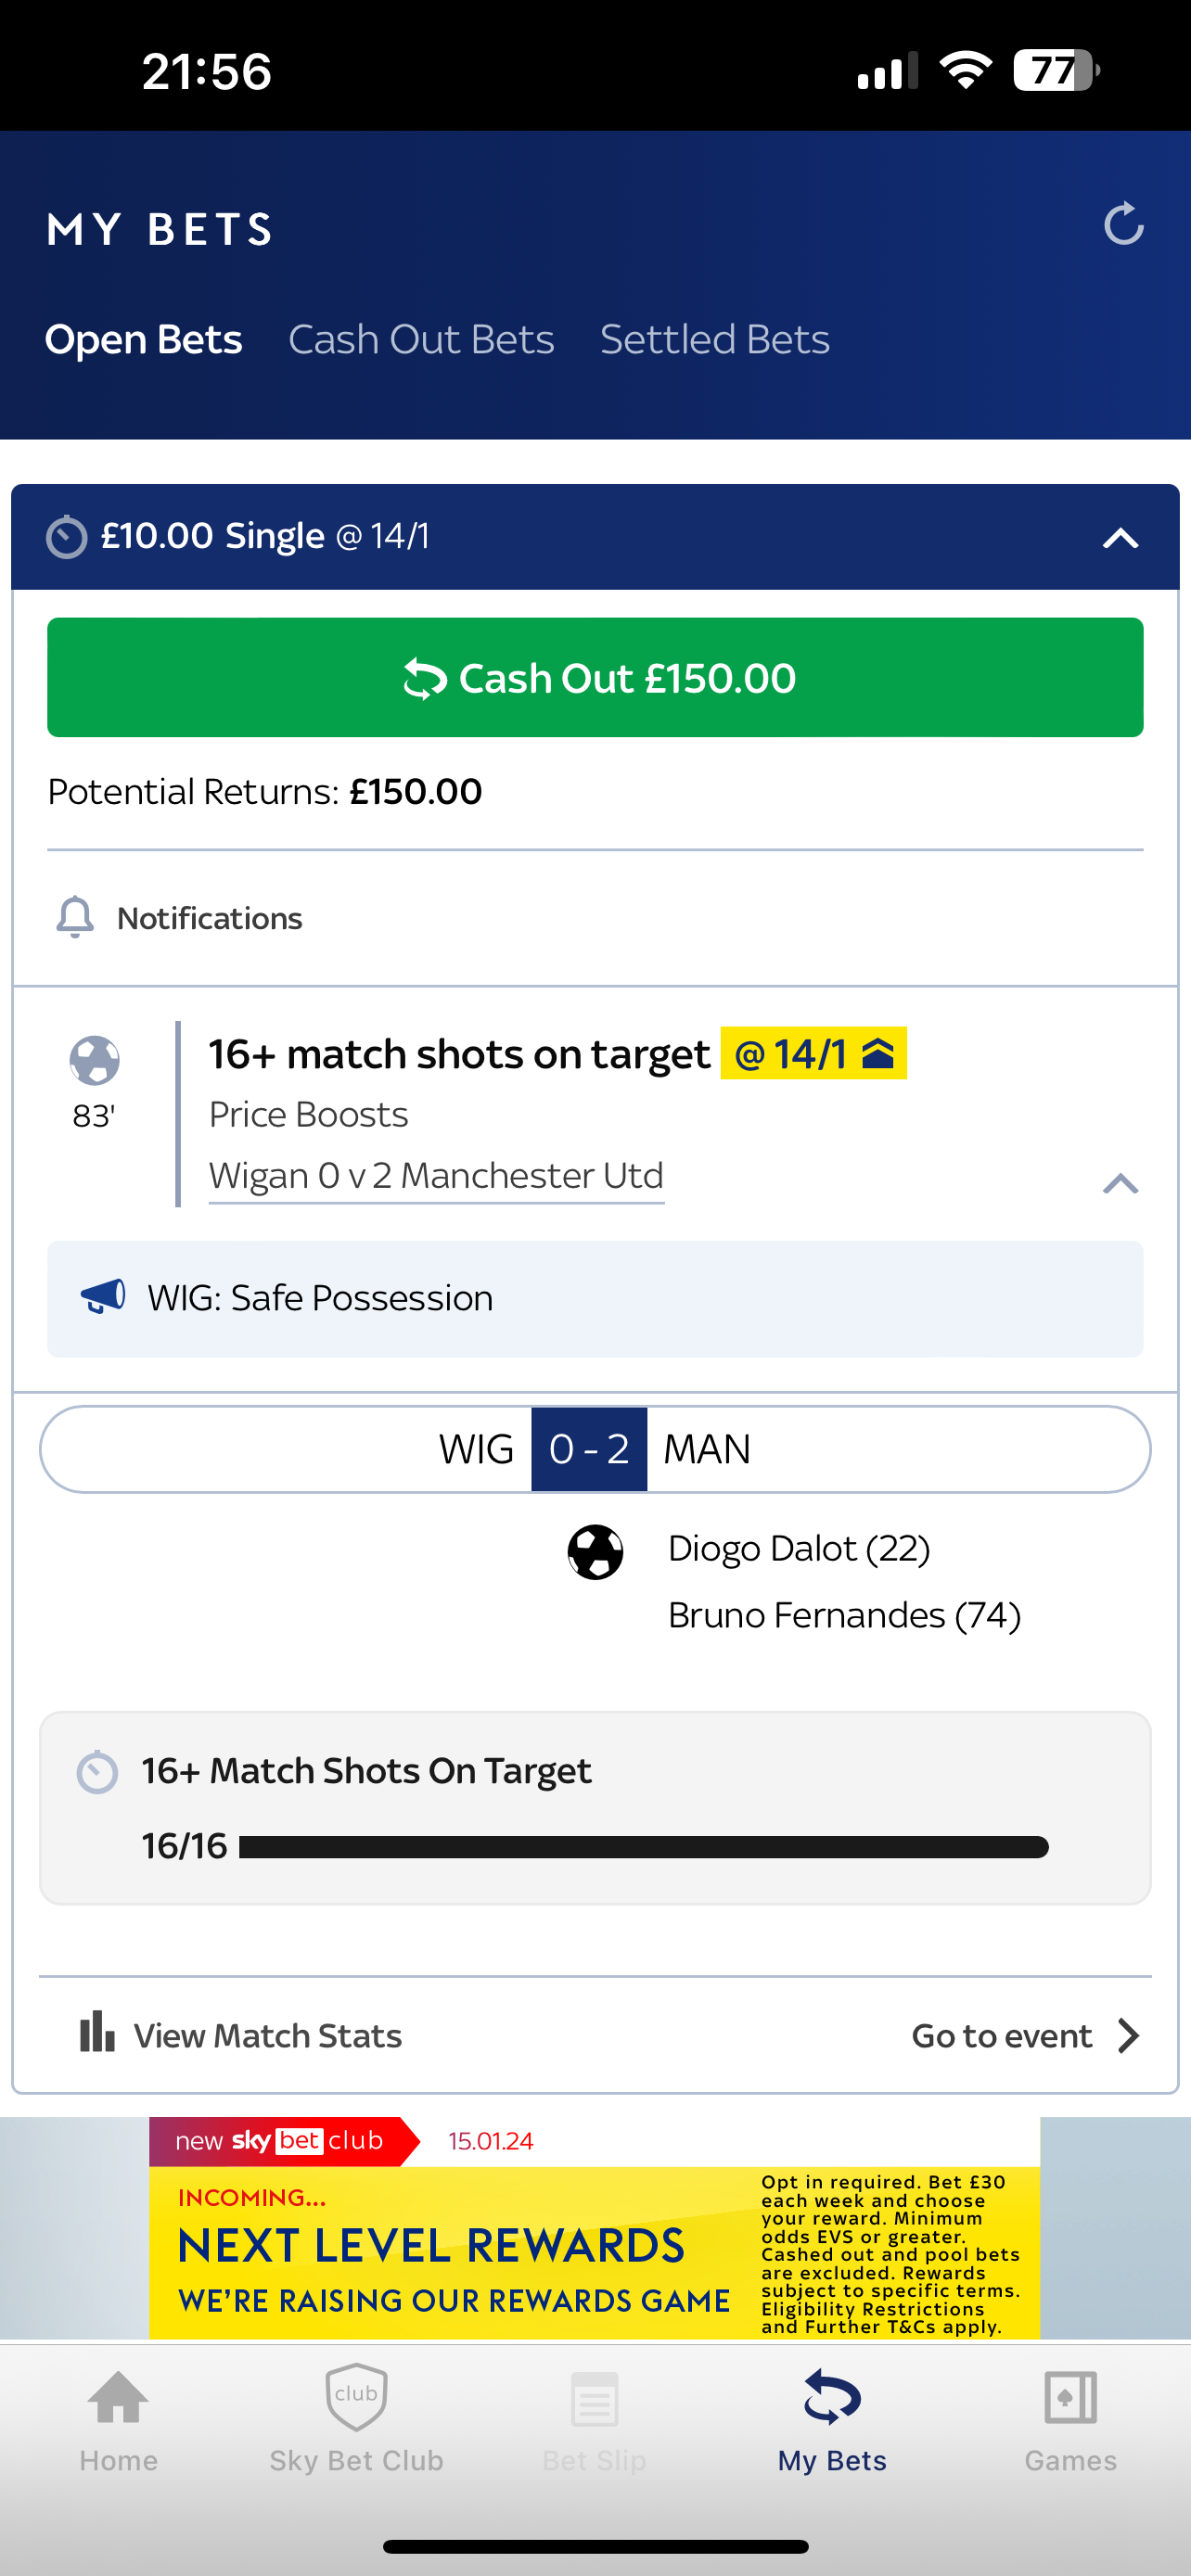
Task: Tap the 16/16 shots on target progress bar
Action: pyautogui.click(x=643, y=1846)
